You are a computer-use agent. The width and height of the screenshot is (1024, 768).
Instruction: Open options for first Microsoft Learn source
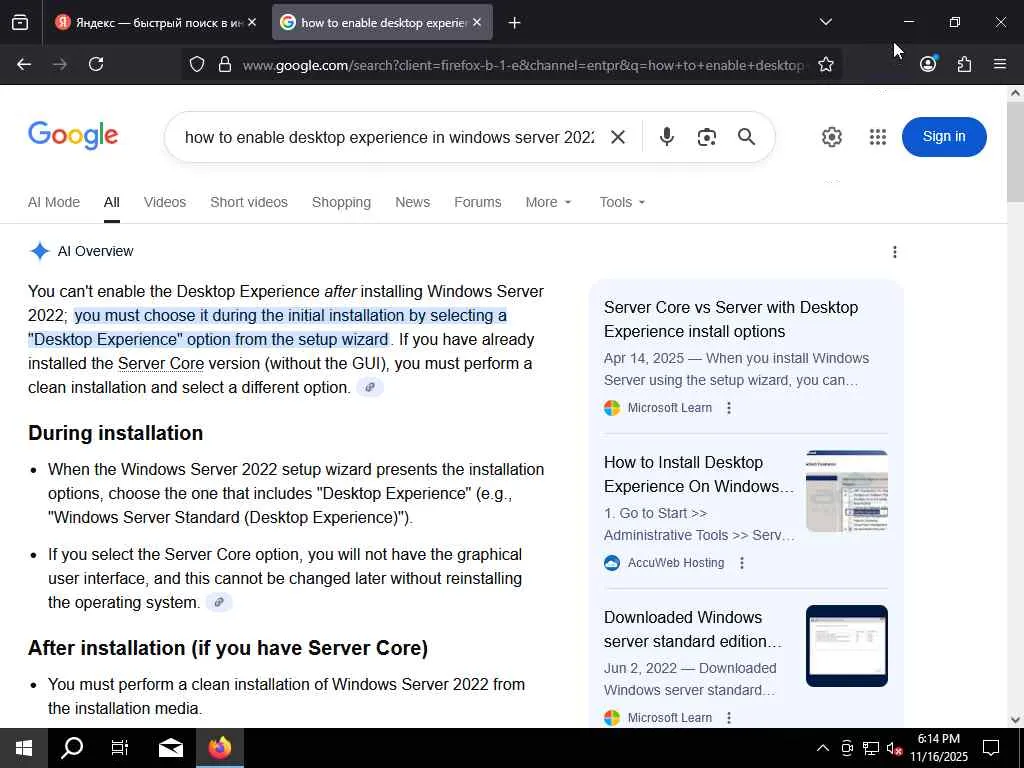(x=729, y=408)
